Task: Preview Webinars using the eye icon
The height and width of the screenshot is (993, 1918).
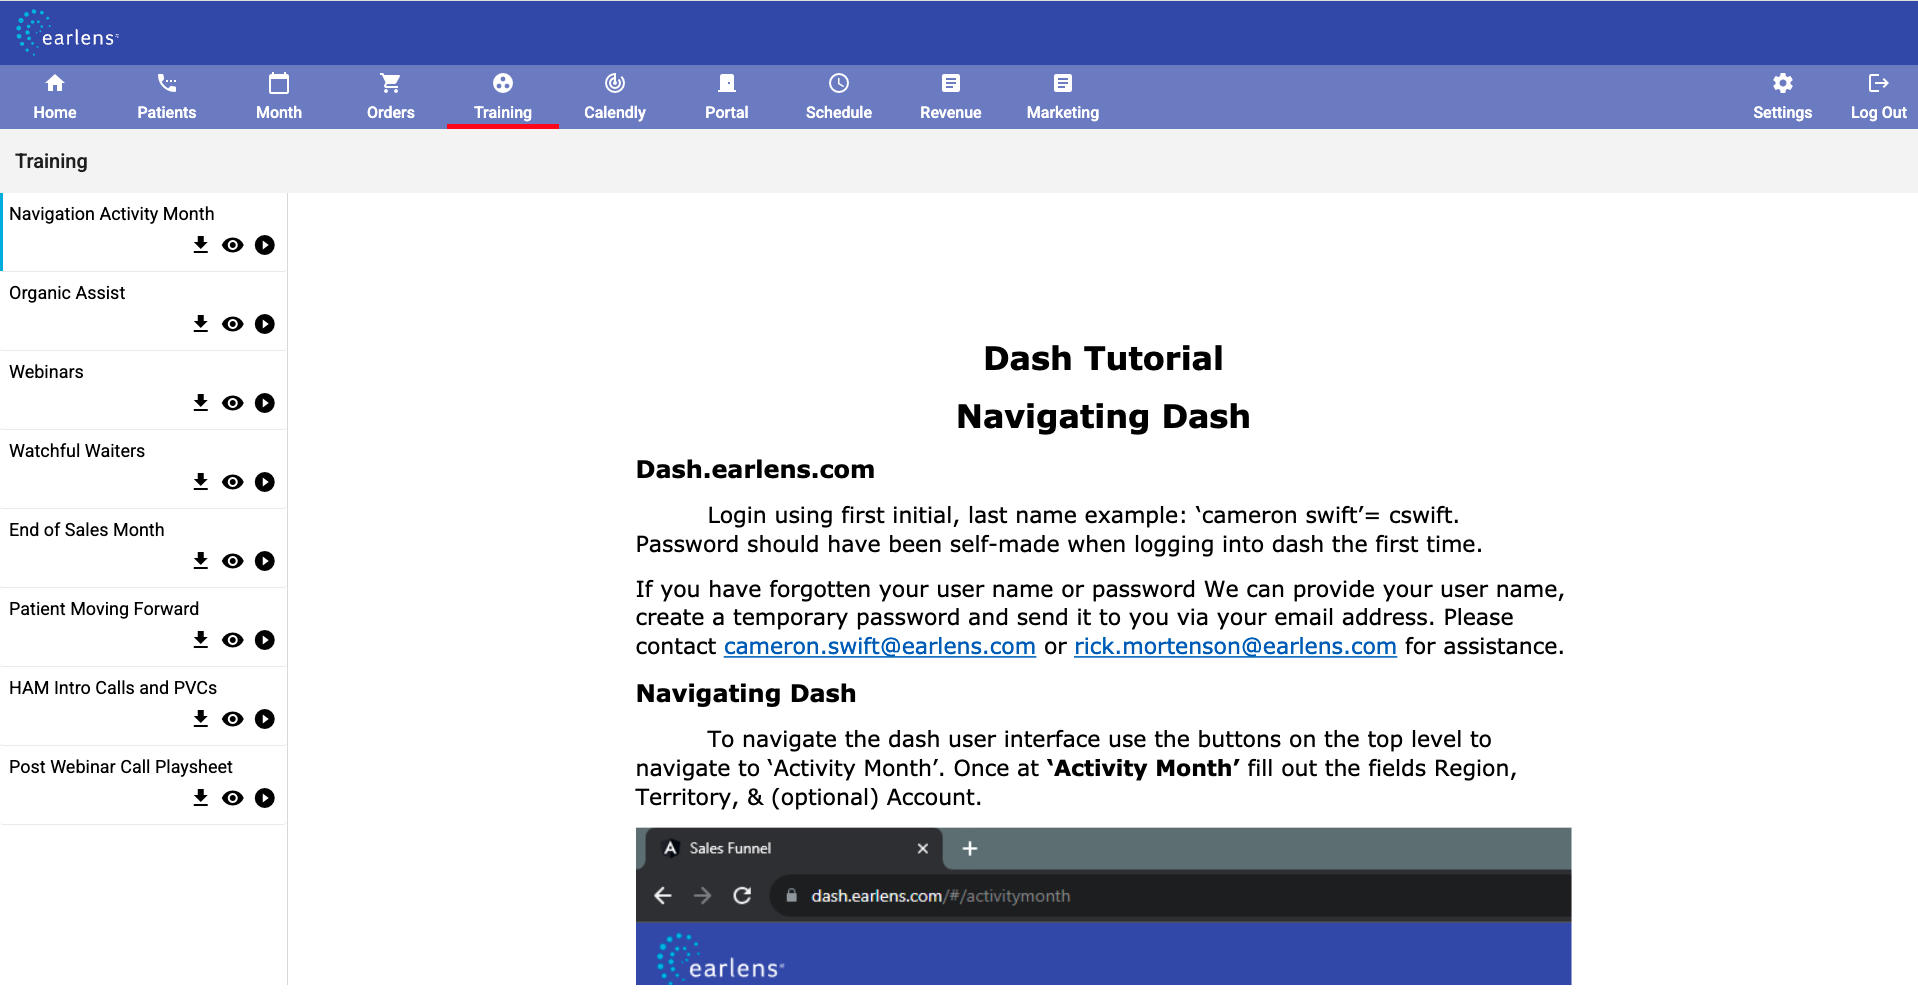Action: 233,403
